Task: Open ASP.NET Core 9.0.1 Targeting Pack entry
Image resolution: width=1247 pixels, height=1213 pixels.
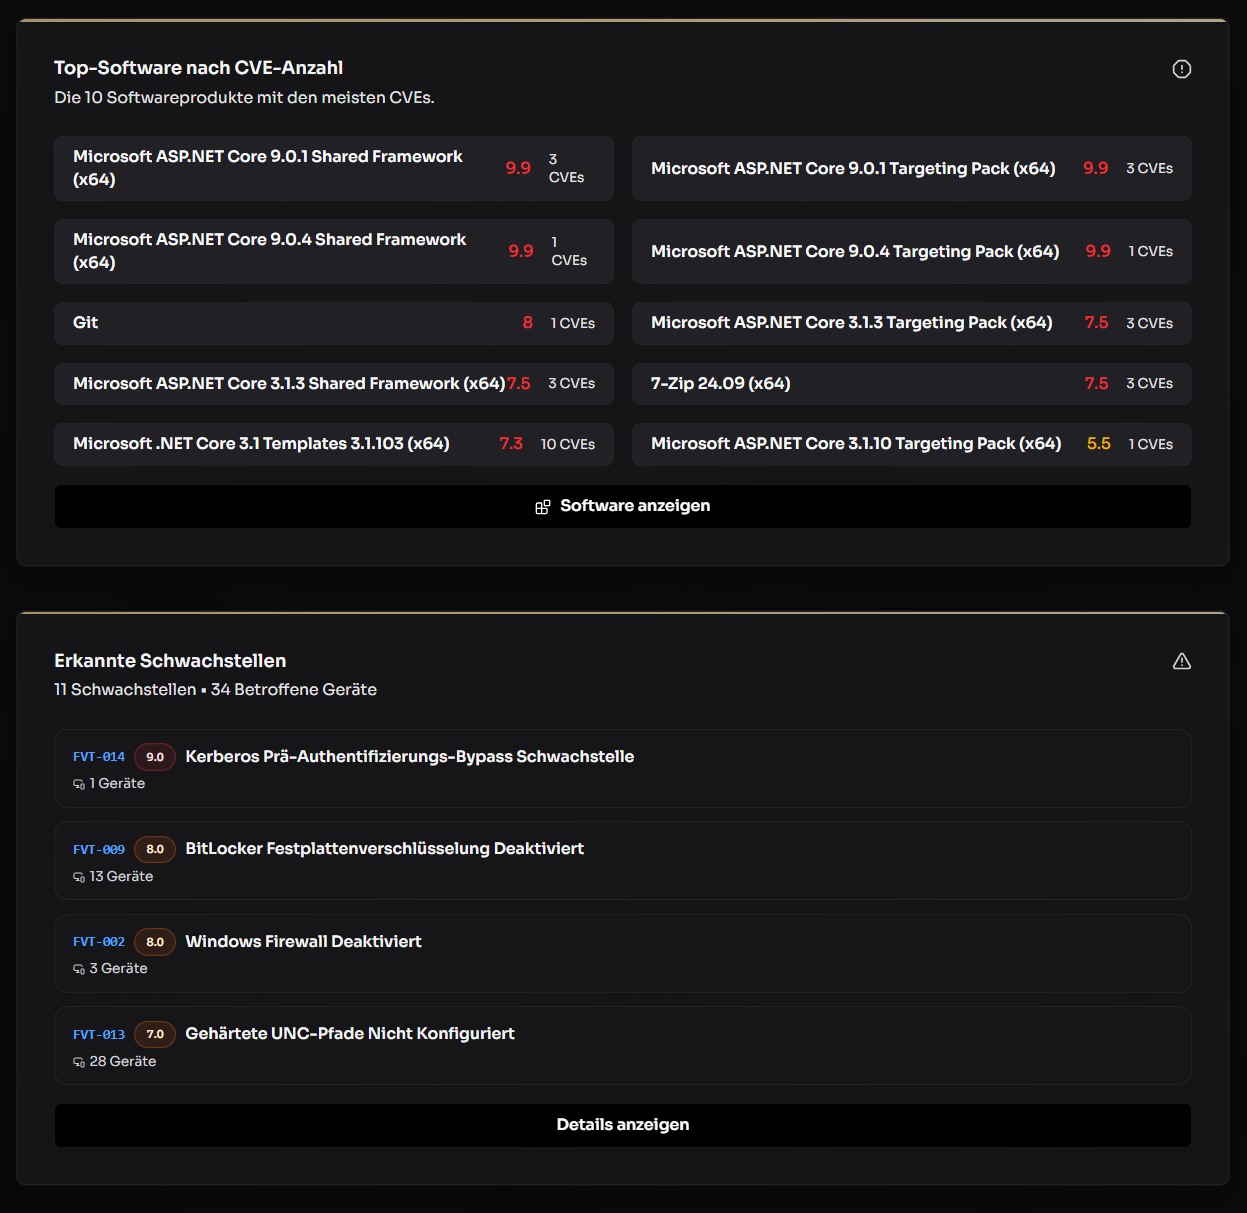Action: point(911,168)
